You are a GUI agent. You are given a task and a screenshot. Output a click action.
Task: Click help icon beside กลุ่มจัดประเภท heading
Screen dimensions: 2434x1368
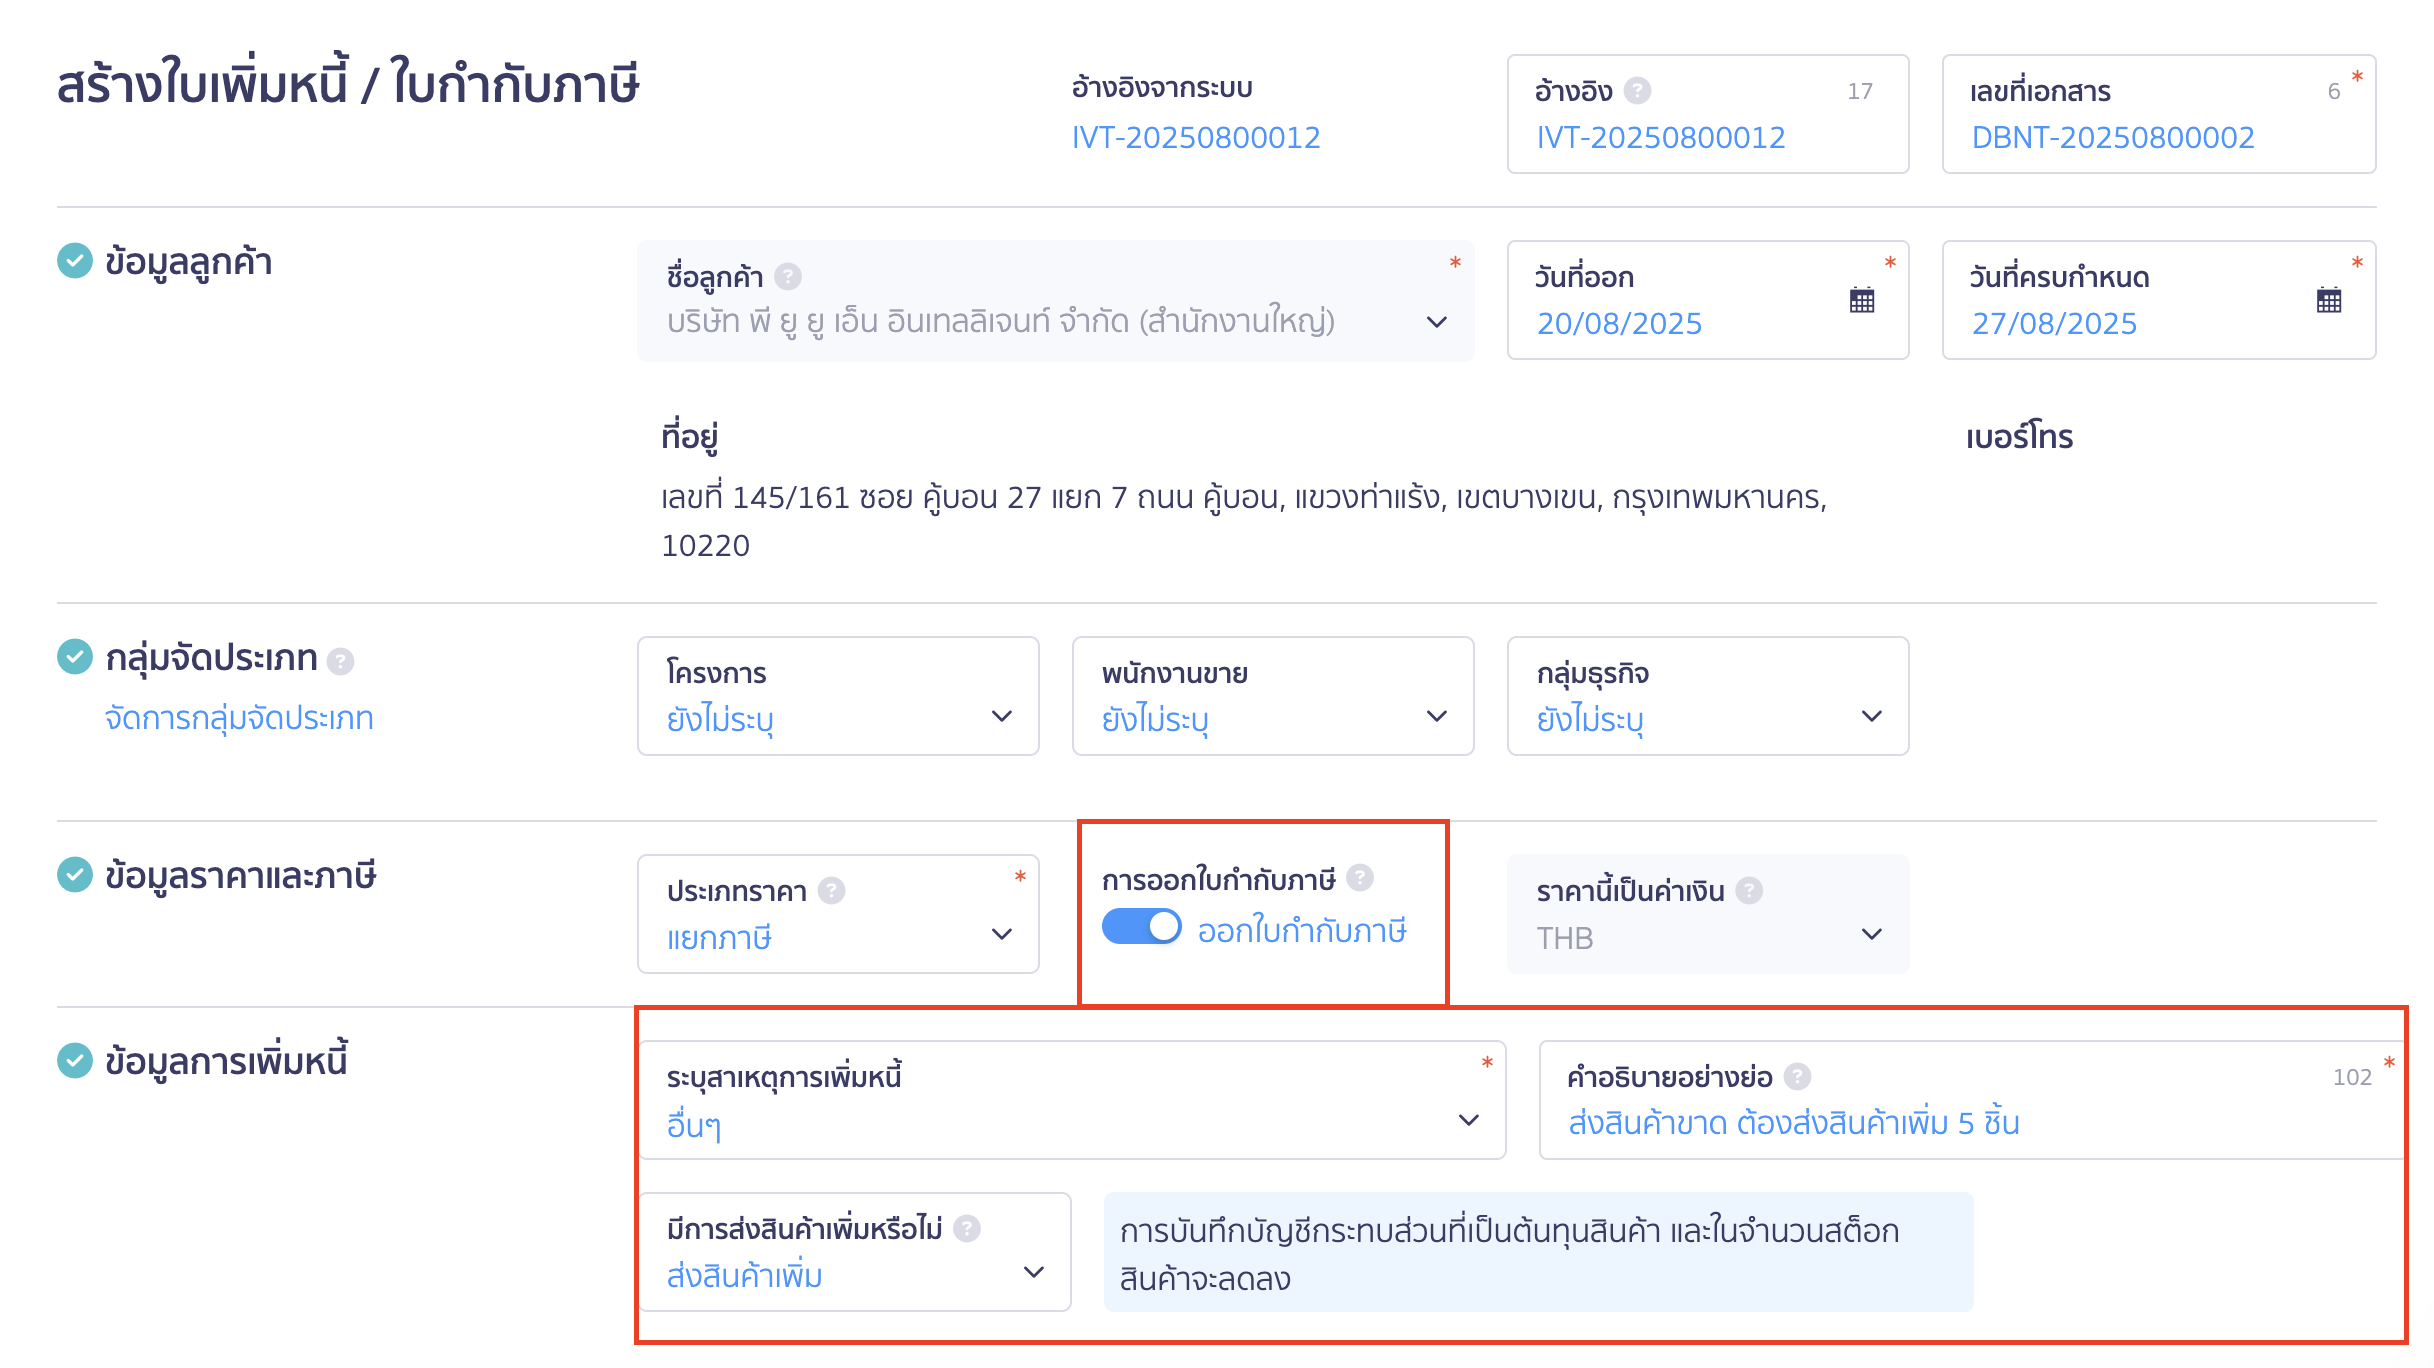pos(340,662)
